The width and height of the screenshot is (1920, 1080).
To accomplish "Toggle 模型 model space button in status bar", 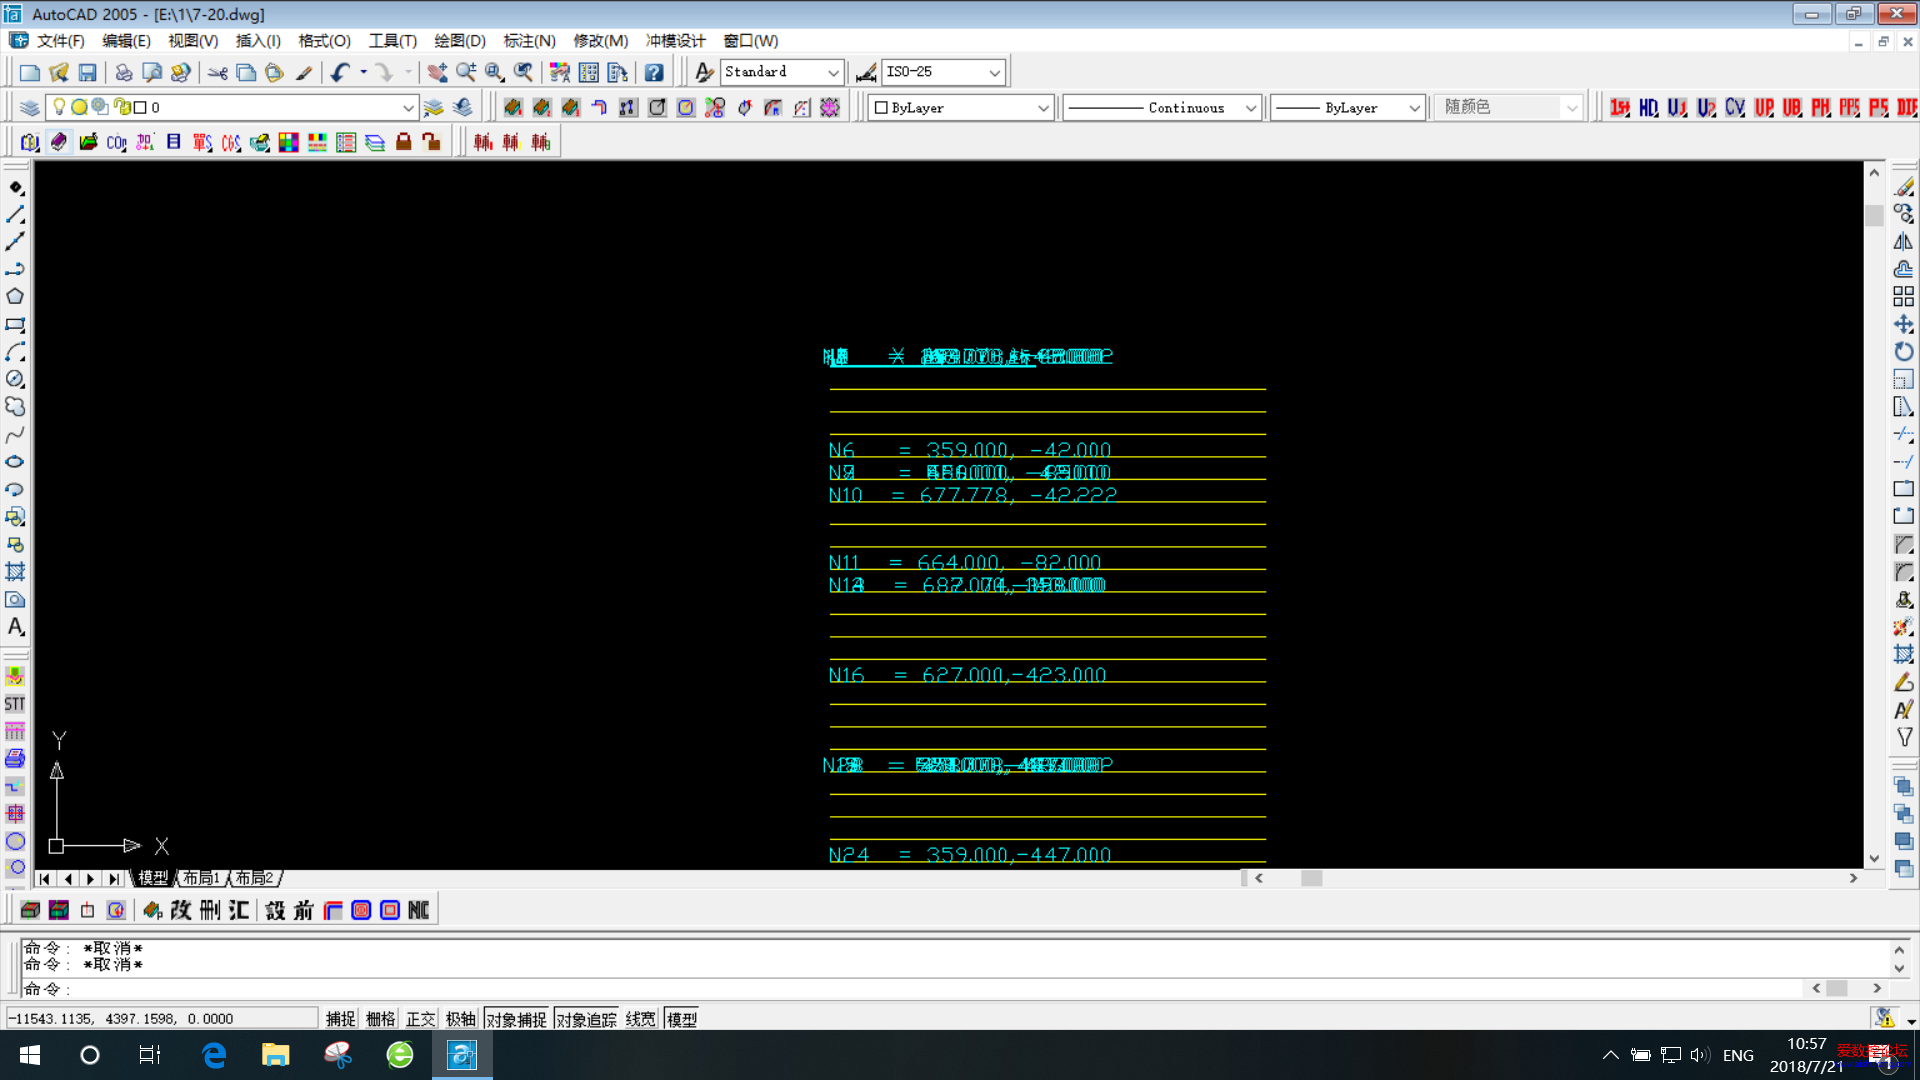I will [681, 1019].
